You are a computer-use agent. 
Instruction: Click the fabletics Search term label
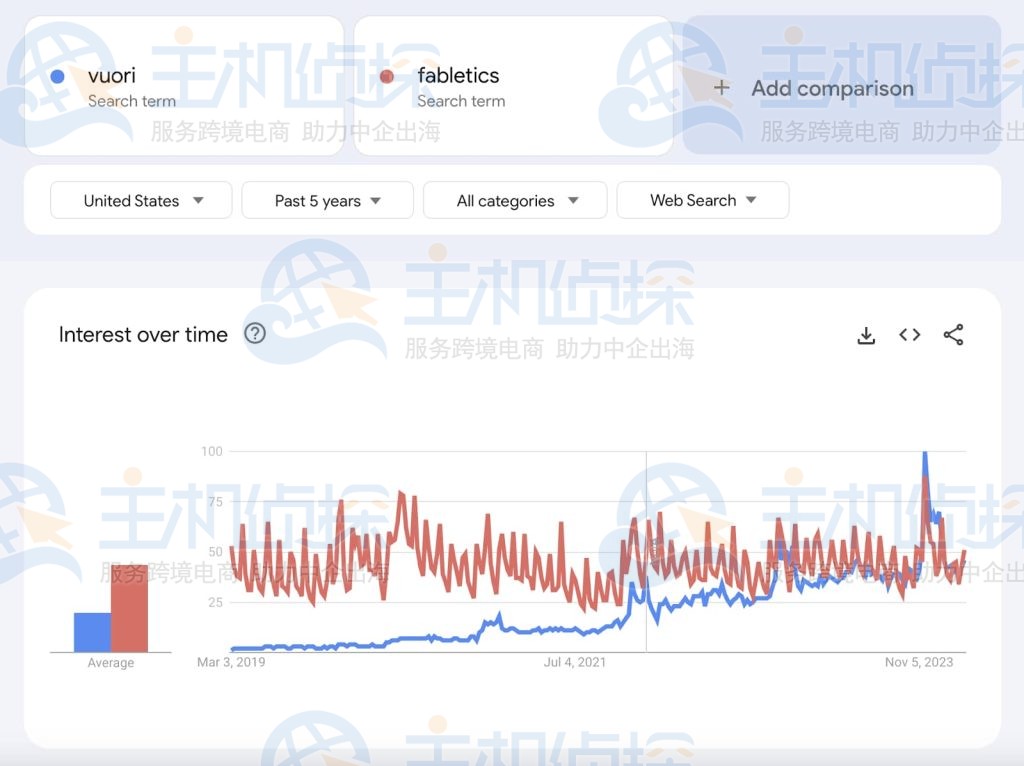[461, 100]
